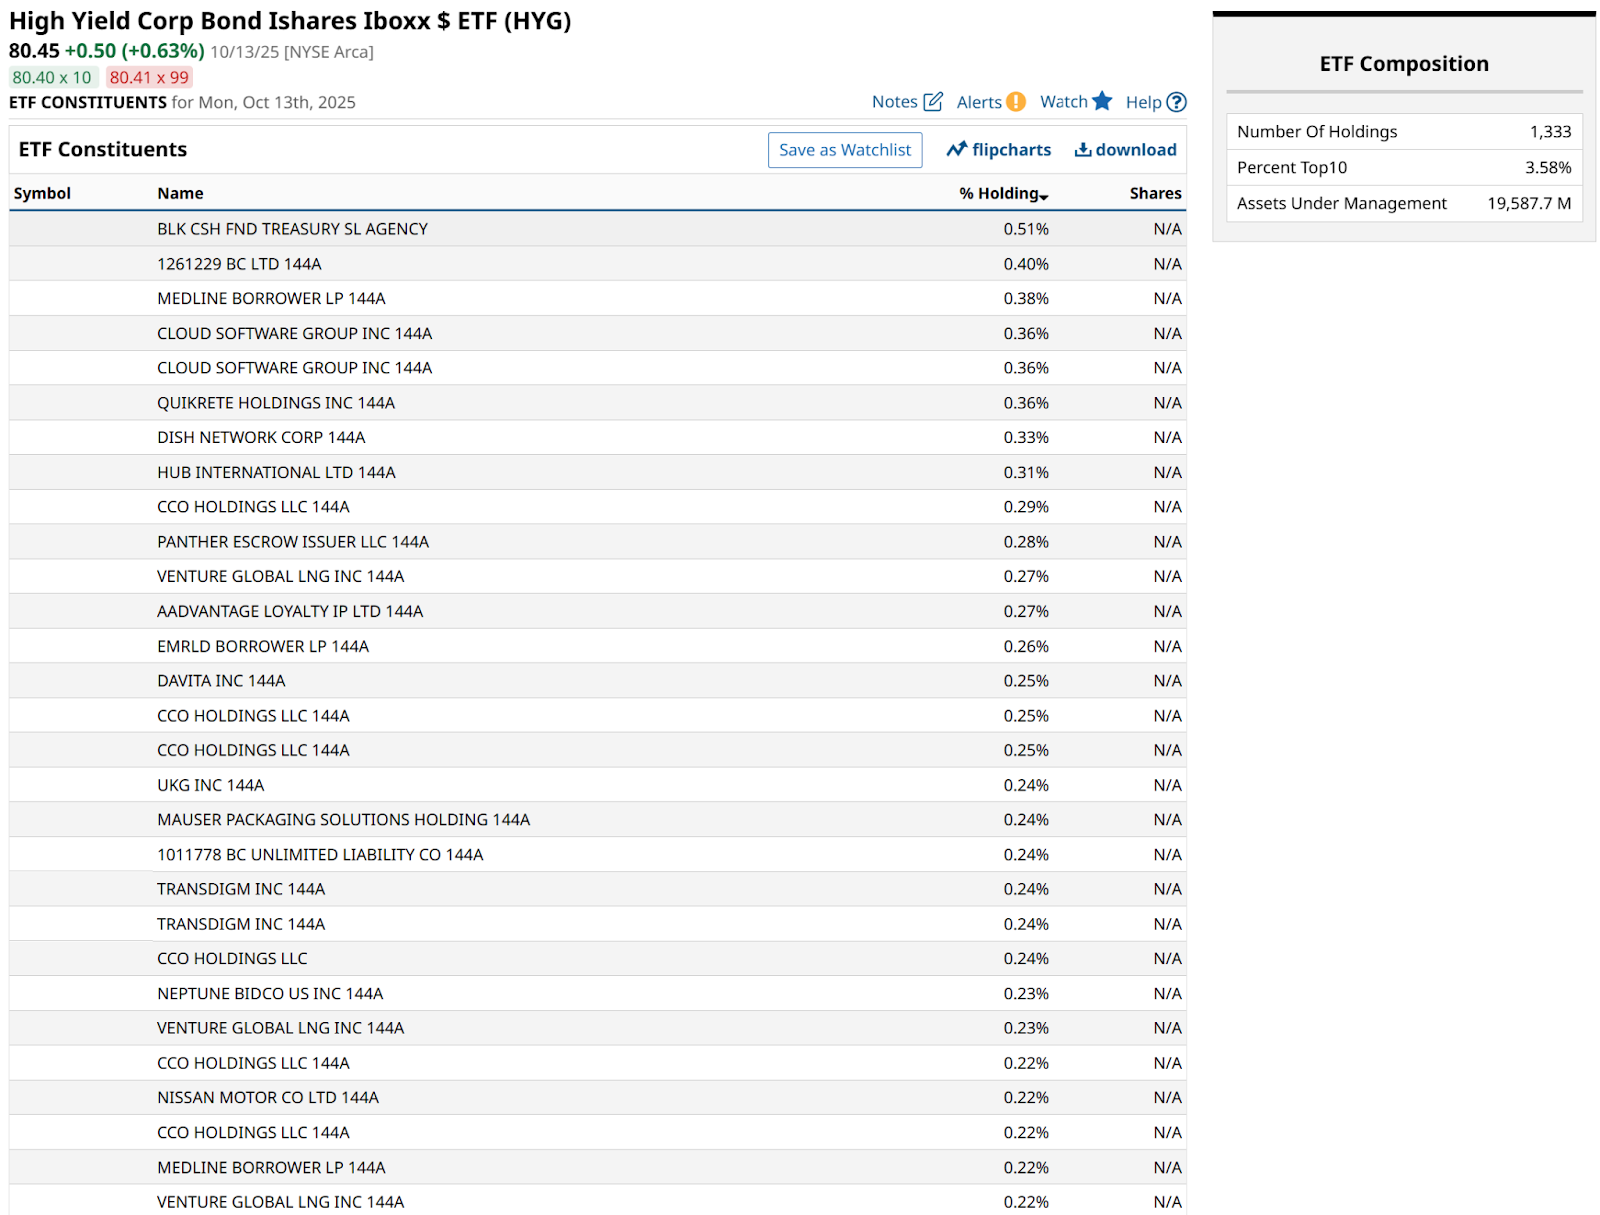Click the green bid quote 80.40 x 10

pyautogui.click(x=52, y=78)
